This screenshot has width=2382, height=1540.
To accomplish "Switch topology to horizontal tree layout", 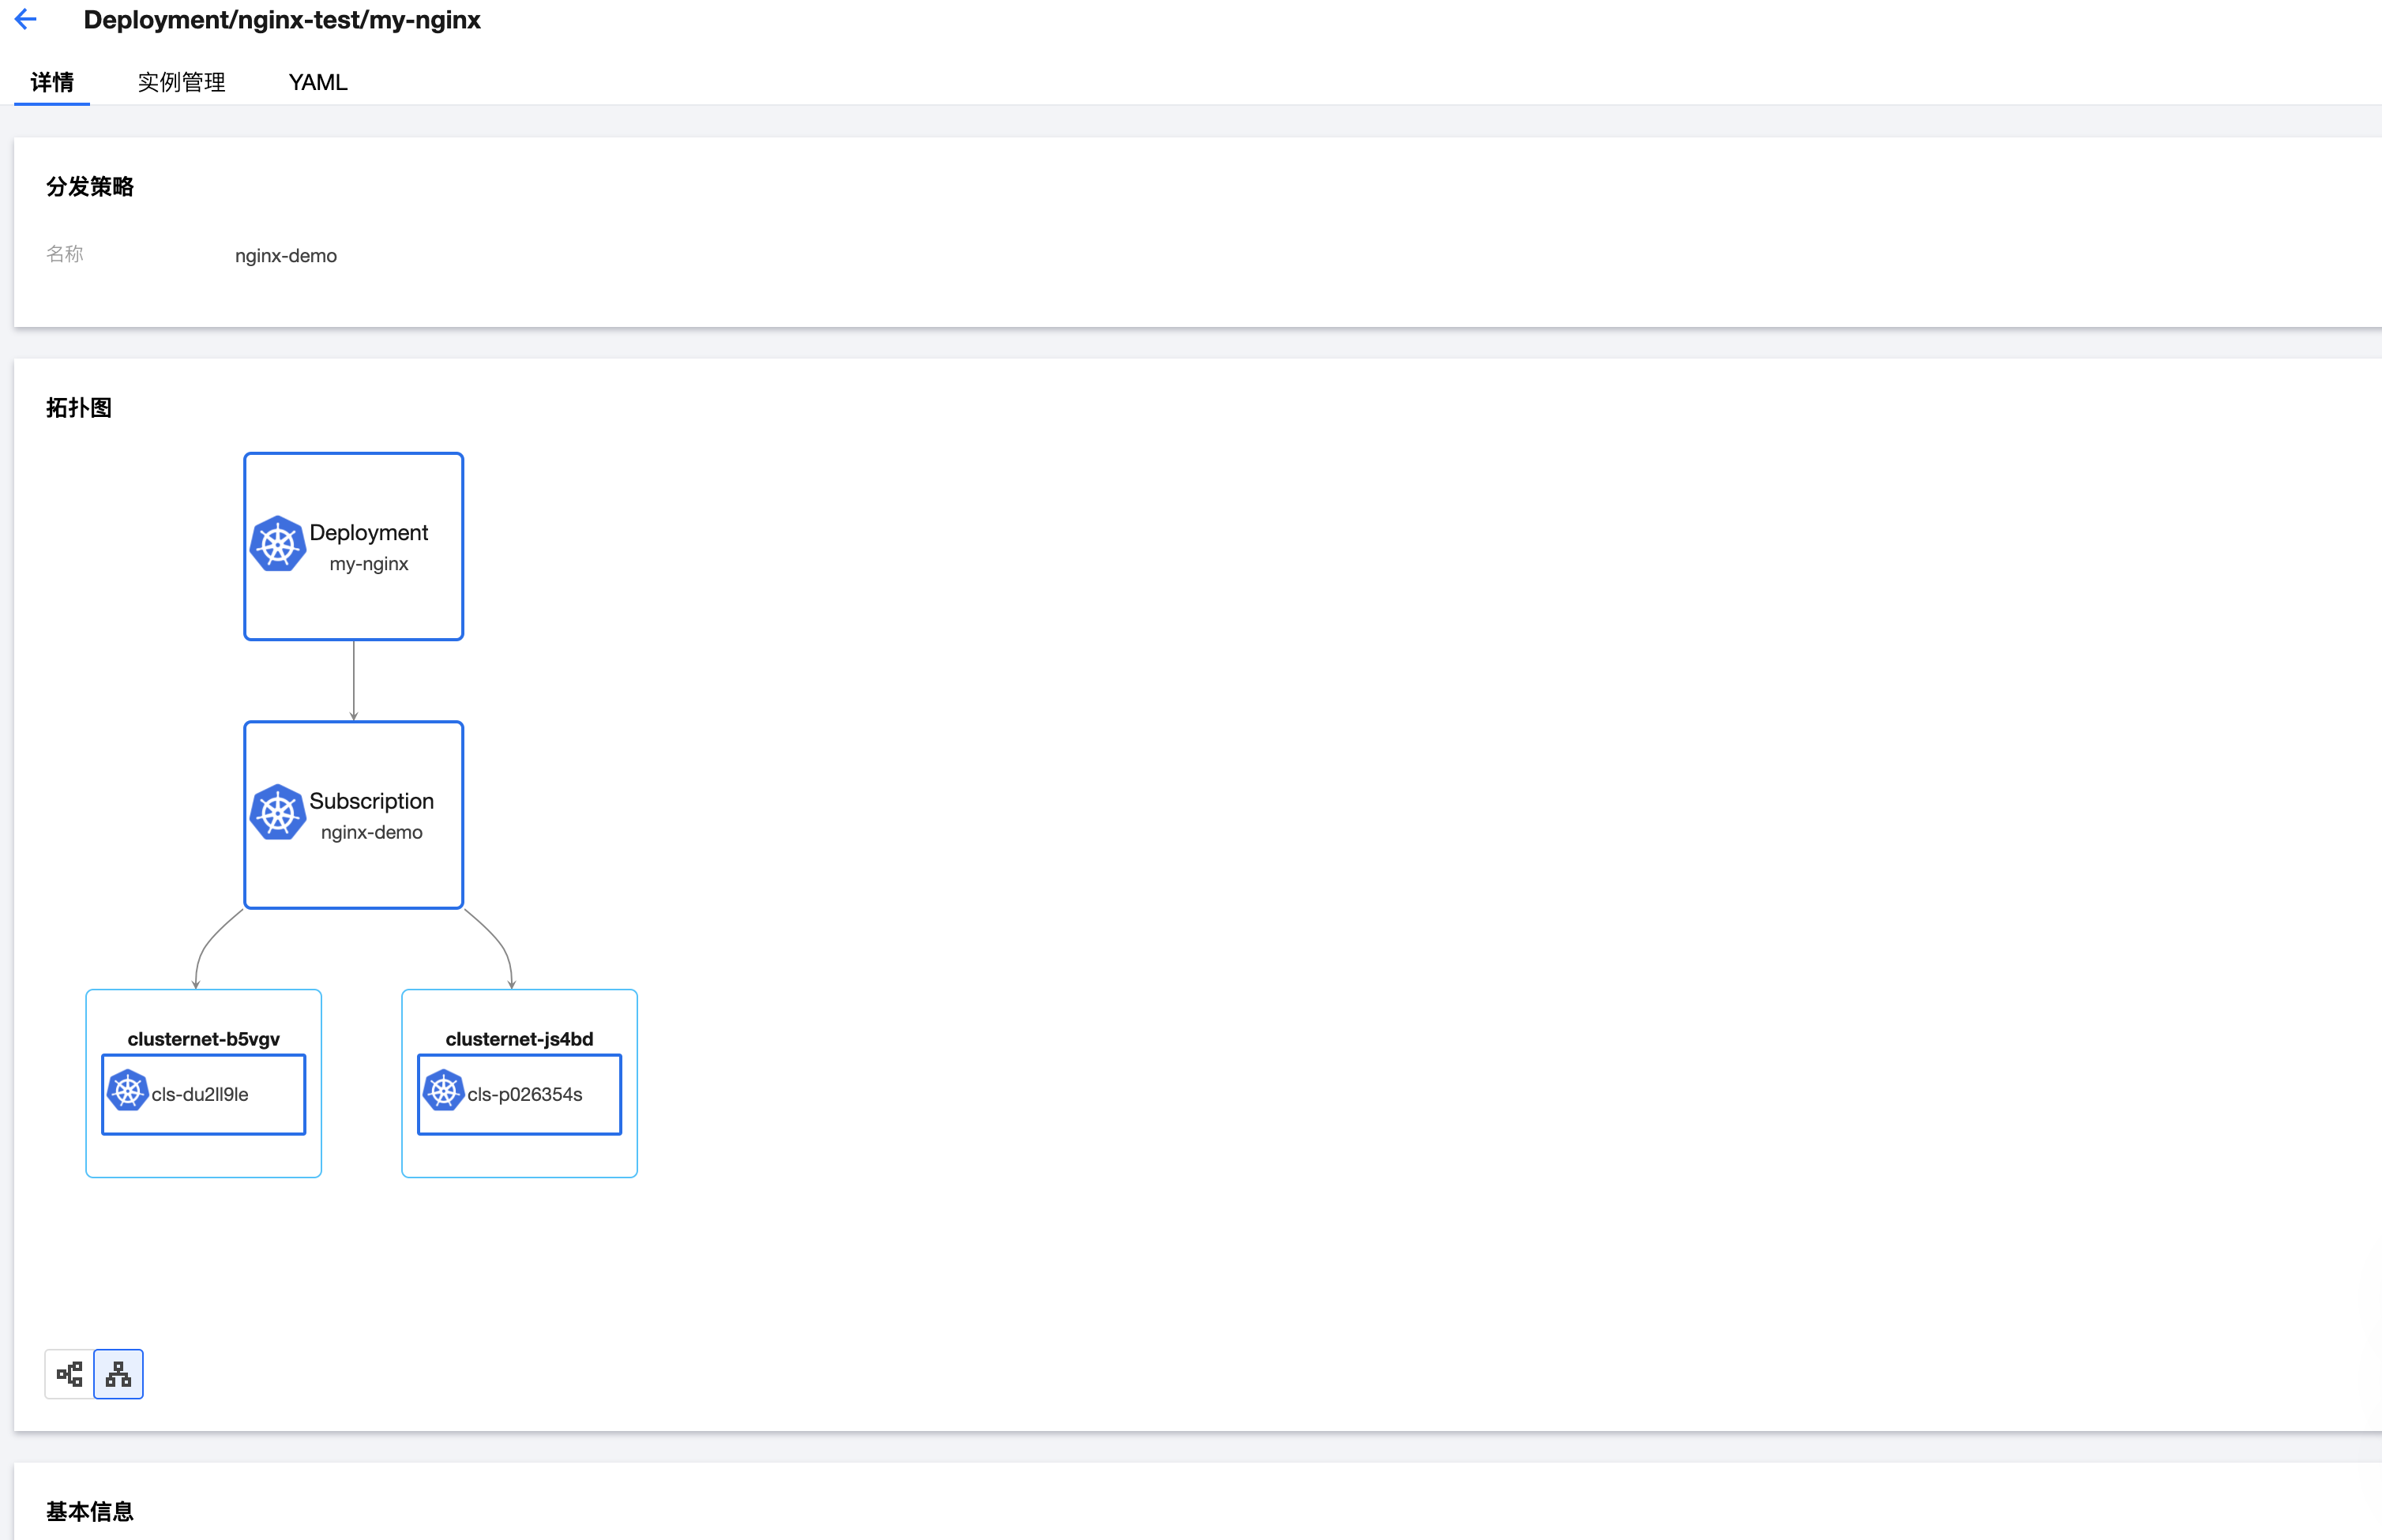I will pyautogui.click(x=69, y=1374).
